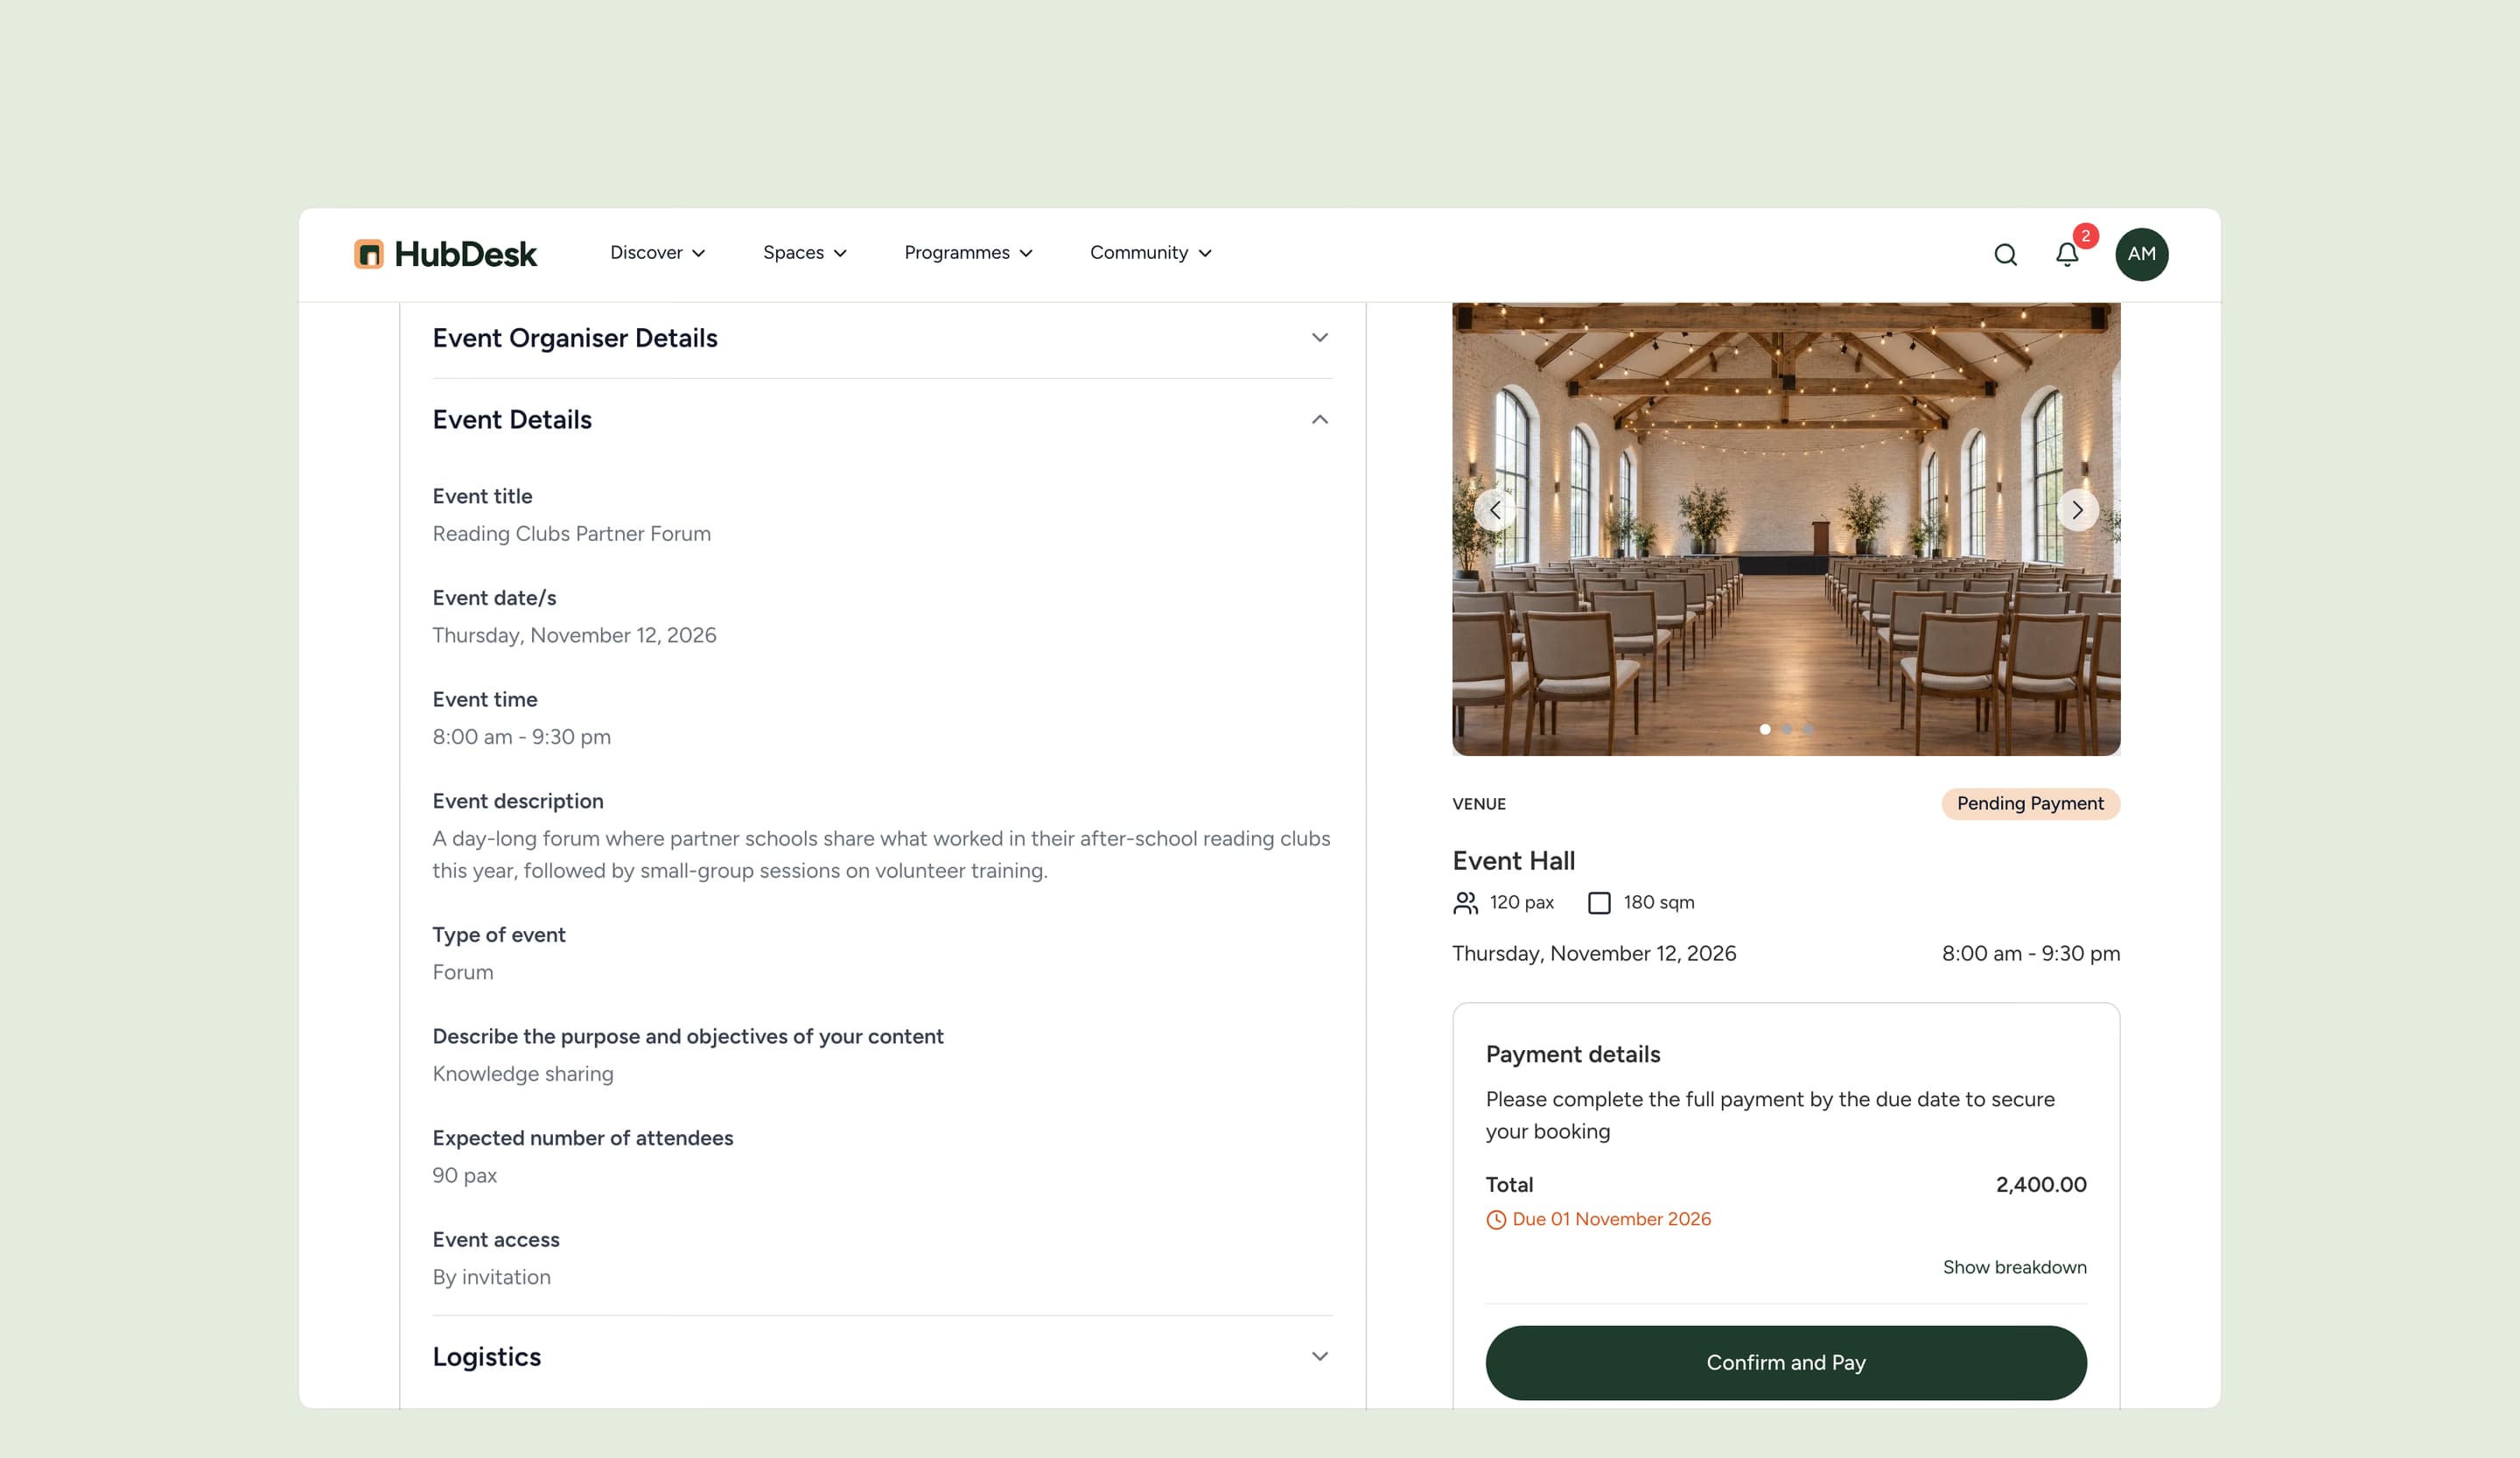The height and width of the screenshot is (1458, 2520).
Task: Click the HubDesk logo icon
Action: pyautogui.click(x=368, y=254)
